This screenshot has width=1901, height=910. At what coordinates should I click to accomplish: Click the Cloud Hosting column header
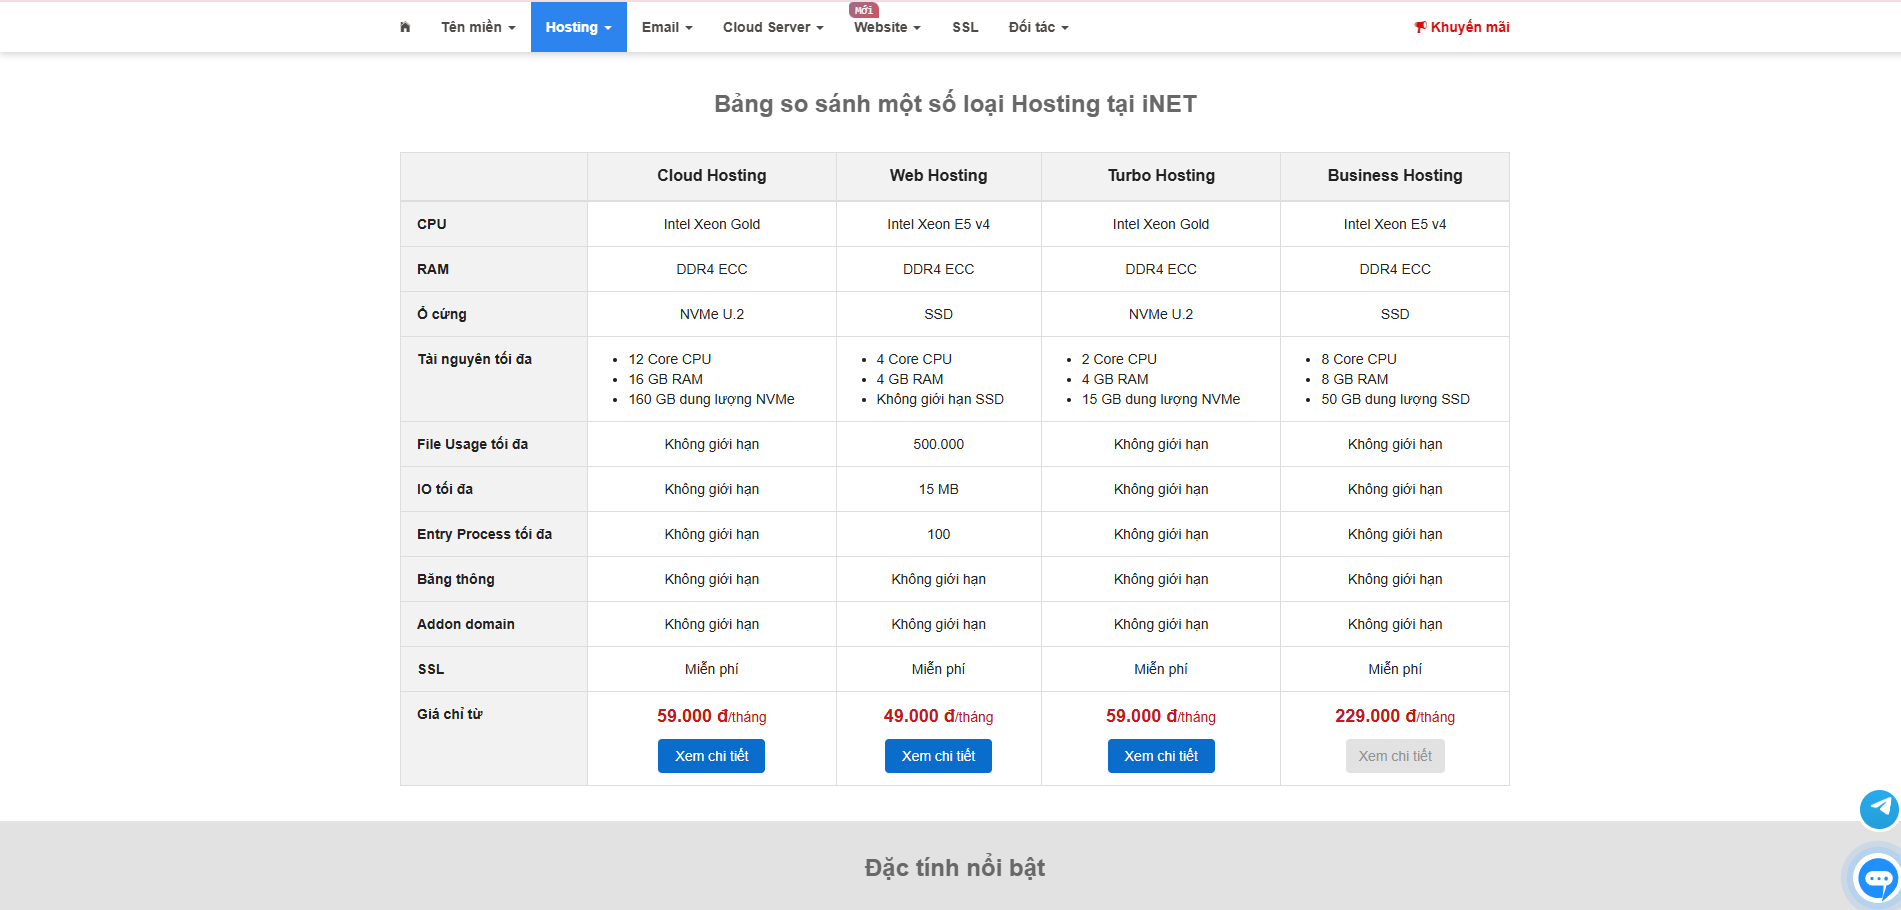click(711, 175)
